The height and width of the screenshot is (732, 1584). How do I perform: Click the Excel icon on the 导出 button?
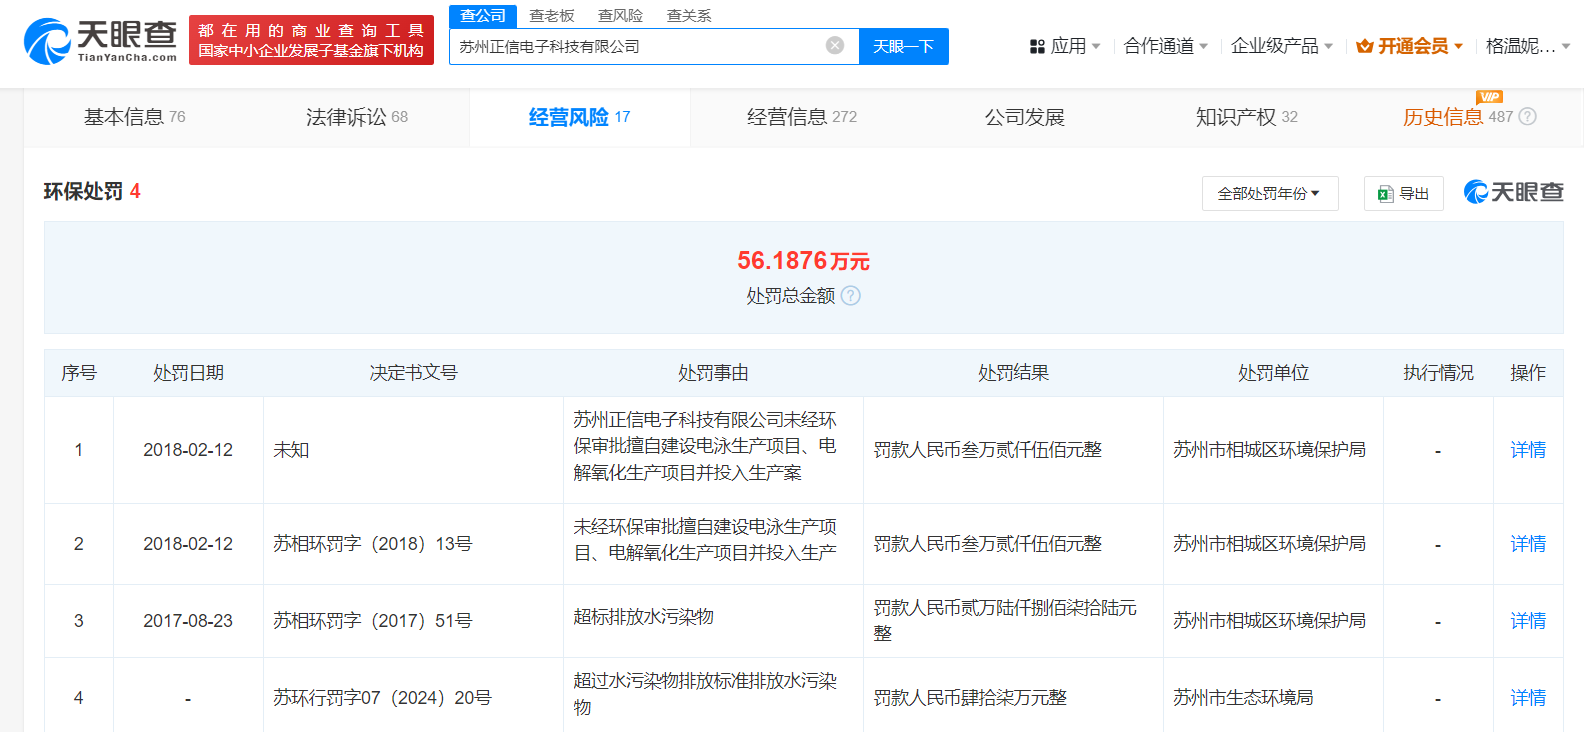pos(1385,194)
